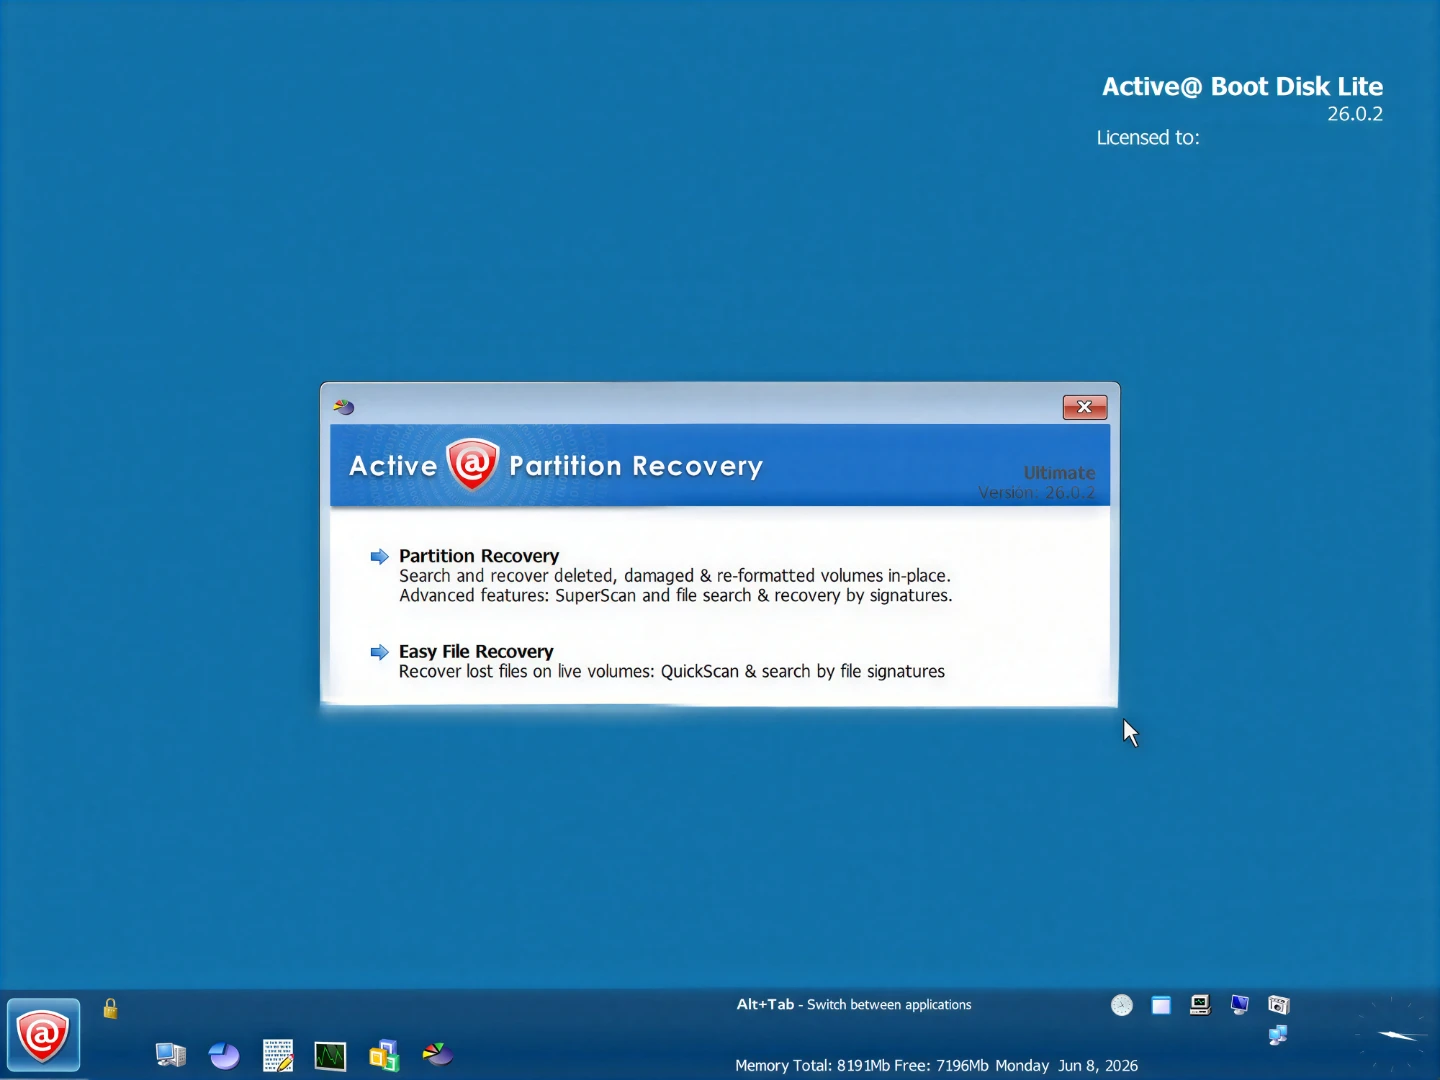The width and height of the screenshot is (1440, 1080).
Task: Open the colored overlapping squares icon
Action: (x=384, y=1056)
